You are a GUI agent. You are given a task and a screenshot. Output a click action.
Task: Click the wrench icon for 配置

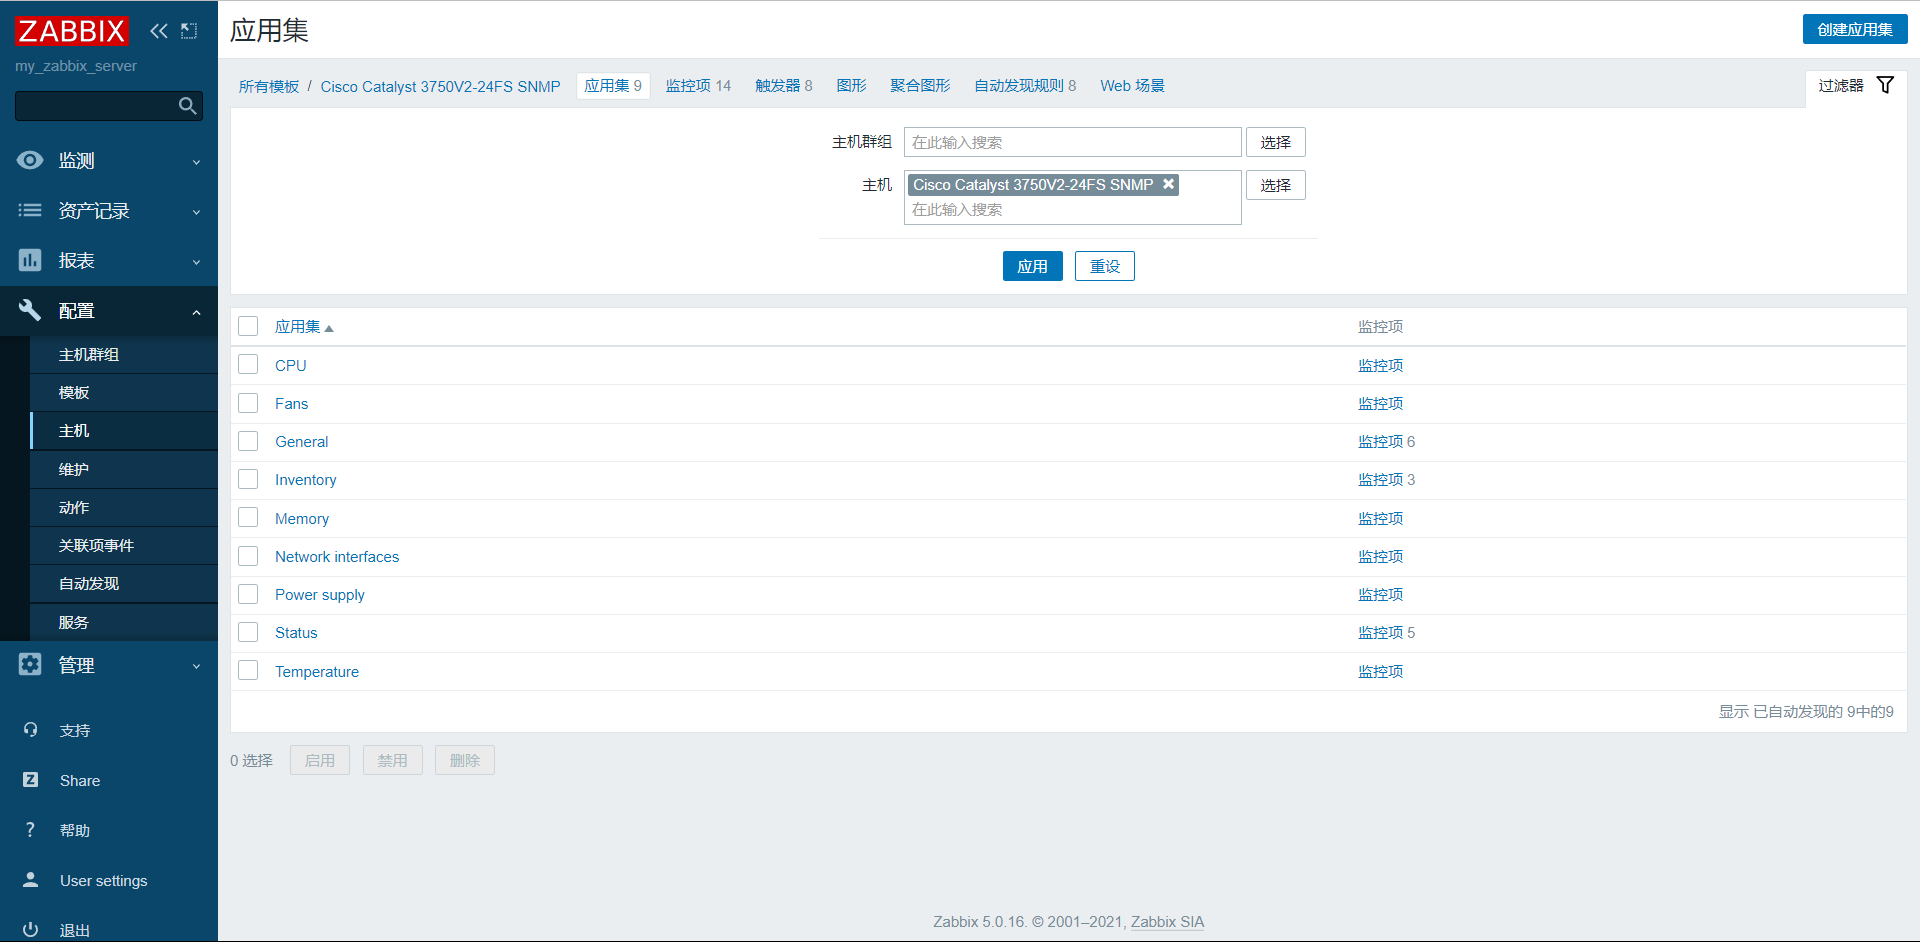tap(30, 310)
